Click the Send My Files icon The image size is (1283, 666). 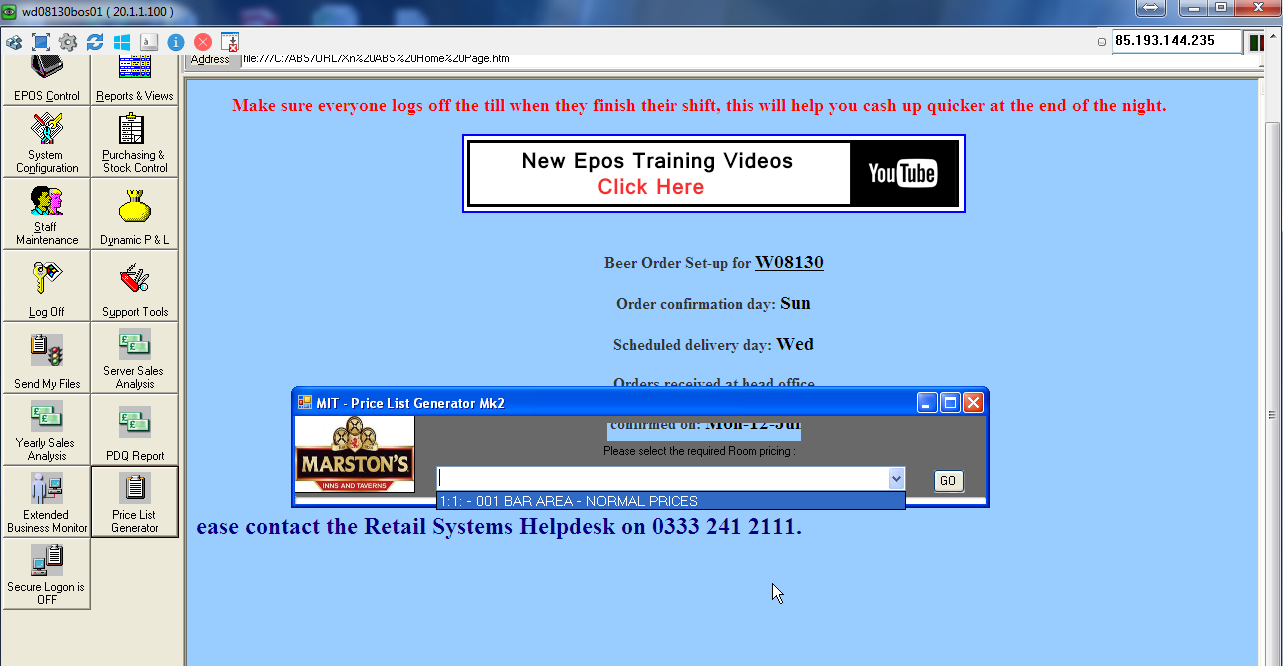pos(46,358)
